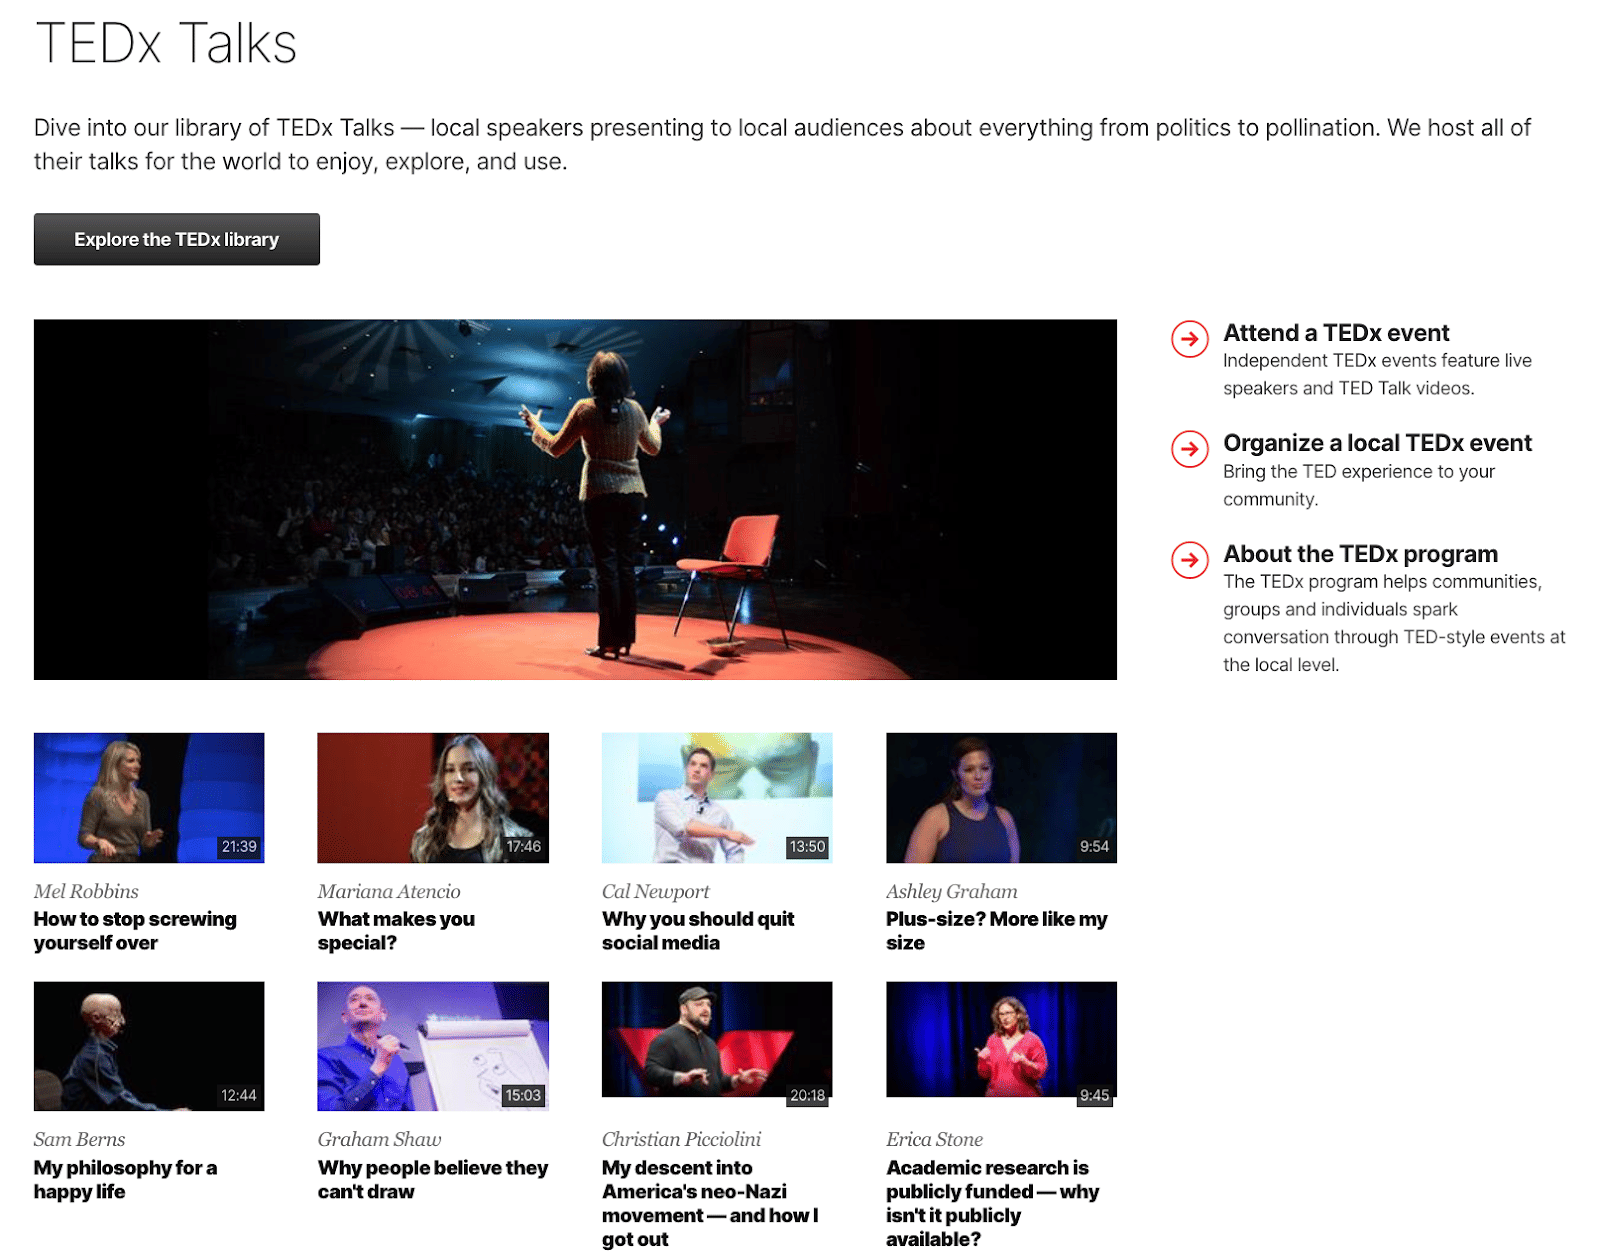
Task: Click the arrow icon beside Attend a TEDx event
Action: 1189,339
